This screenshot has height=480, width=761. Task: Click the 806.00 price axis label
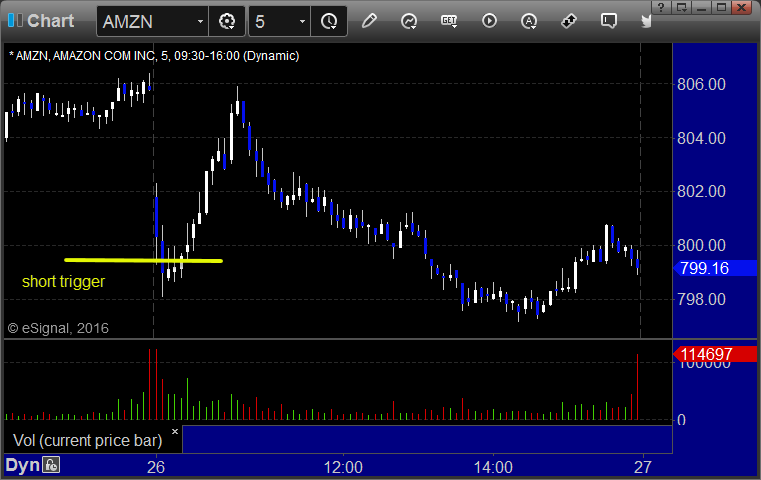701,84
